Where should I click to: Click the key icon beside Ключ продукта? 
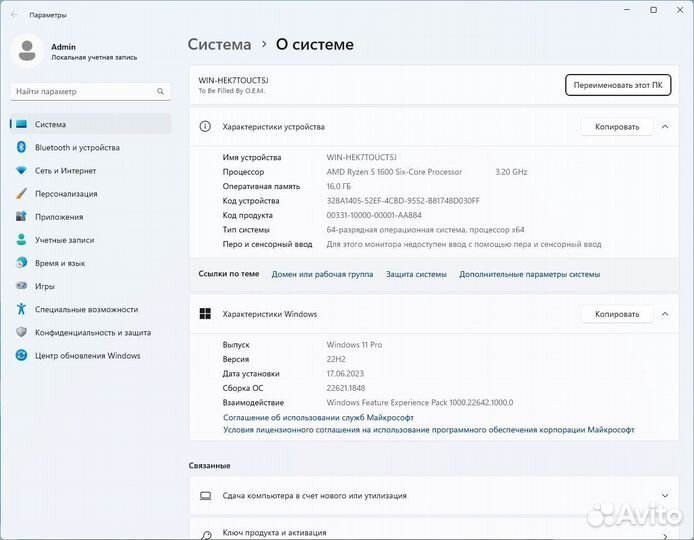point(206,535)
